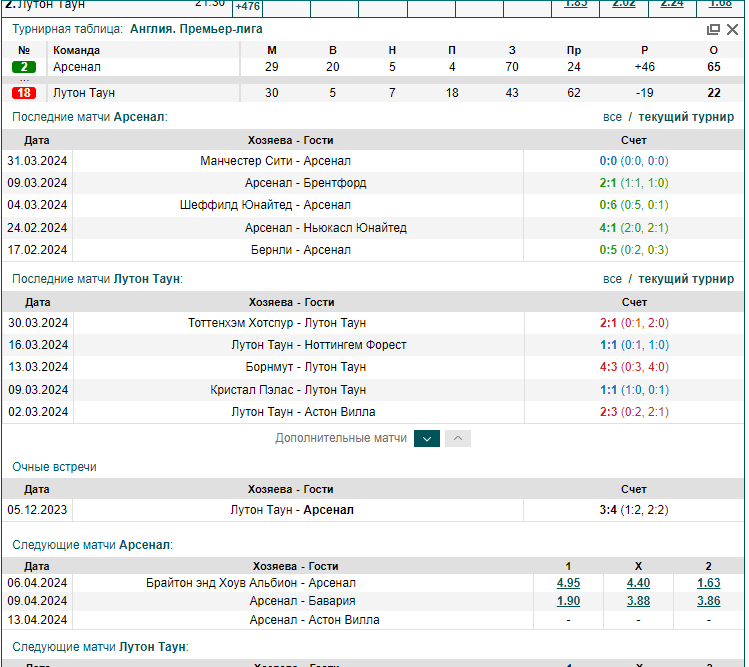Image resolution: width=749 pixels, height=667 pixels.
Task: Select draw odds 3.88 Арсенал - Бавария
Action: pyautogui.click(x=638, y=601)
